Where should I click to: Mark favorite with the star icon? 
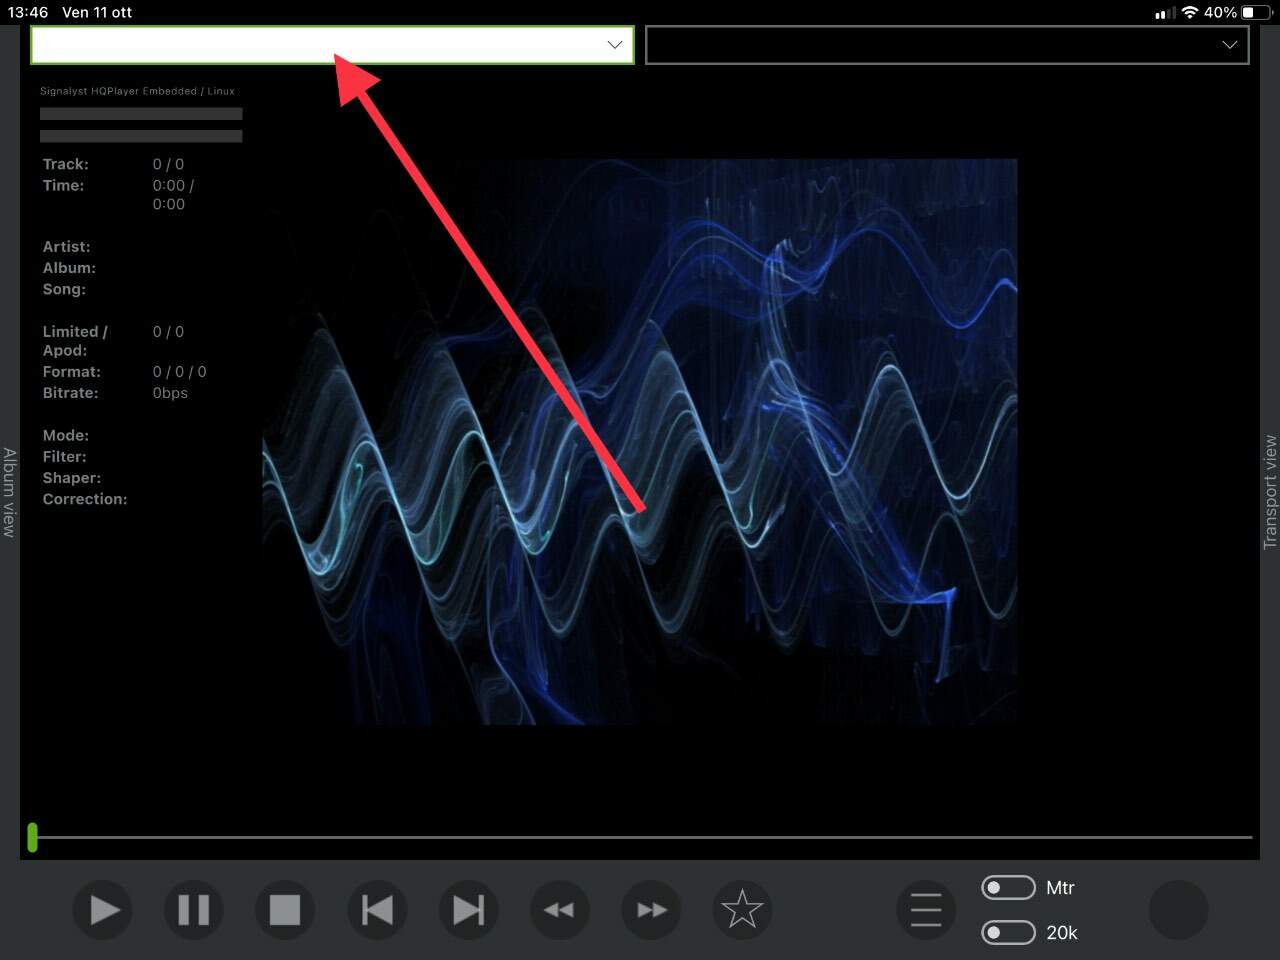pyautogui.click(x=742, y=910)
